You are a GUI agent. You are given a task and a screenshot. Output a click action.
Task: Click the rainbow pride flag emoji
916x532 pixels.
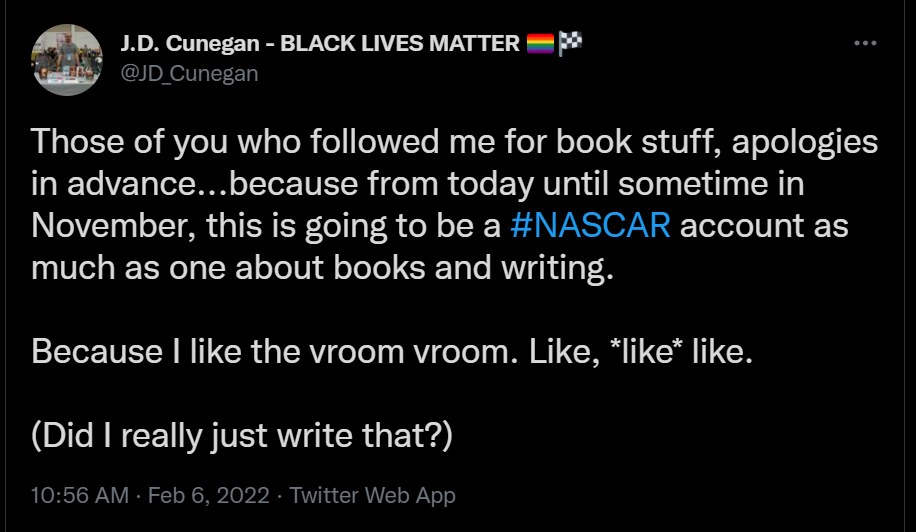540,43
